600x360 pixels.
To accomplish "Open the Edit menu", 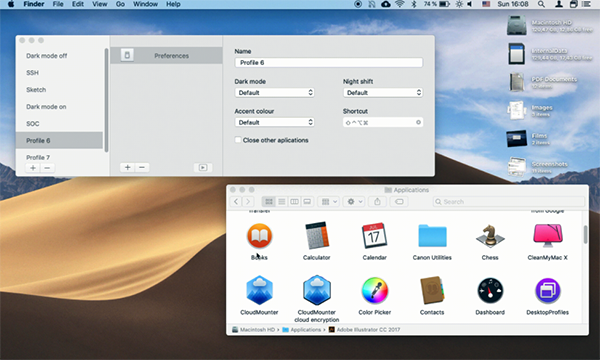I will (78, 4).
